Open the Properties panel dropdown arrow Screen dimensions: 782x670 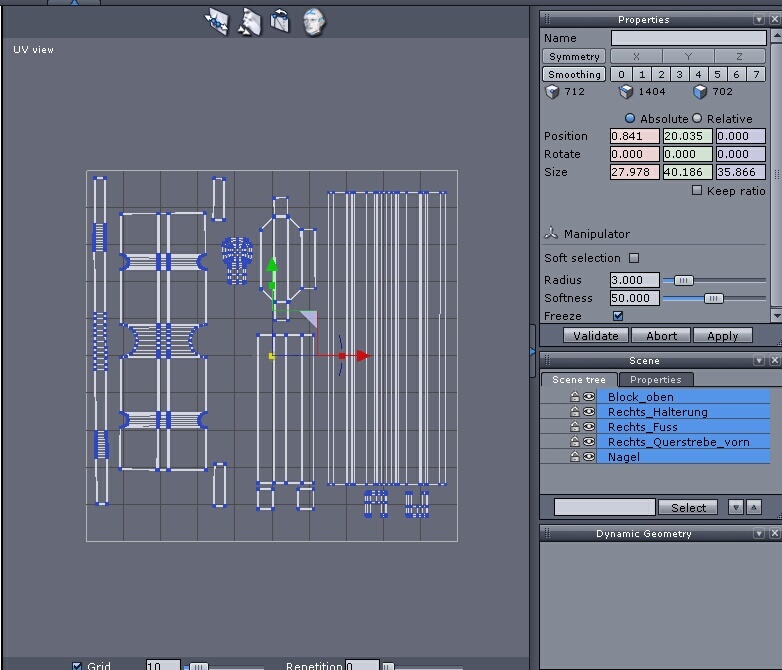759,20
